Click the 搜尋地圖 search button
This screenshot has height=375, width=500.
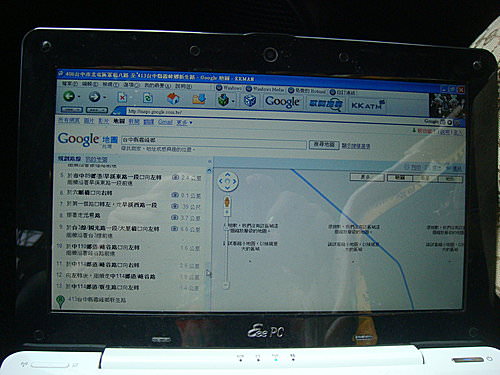(324, 145)
